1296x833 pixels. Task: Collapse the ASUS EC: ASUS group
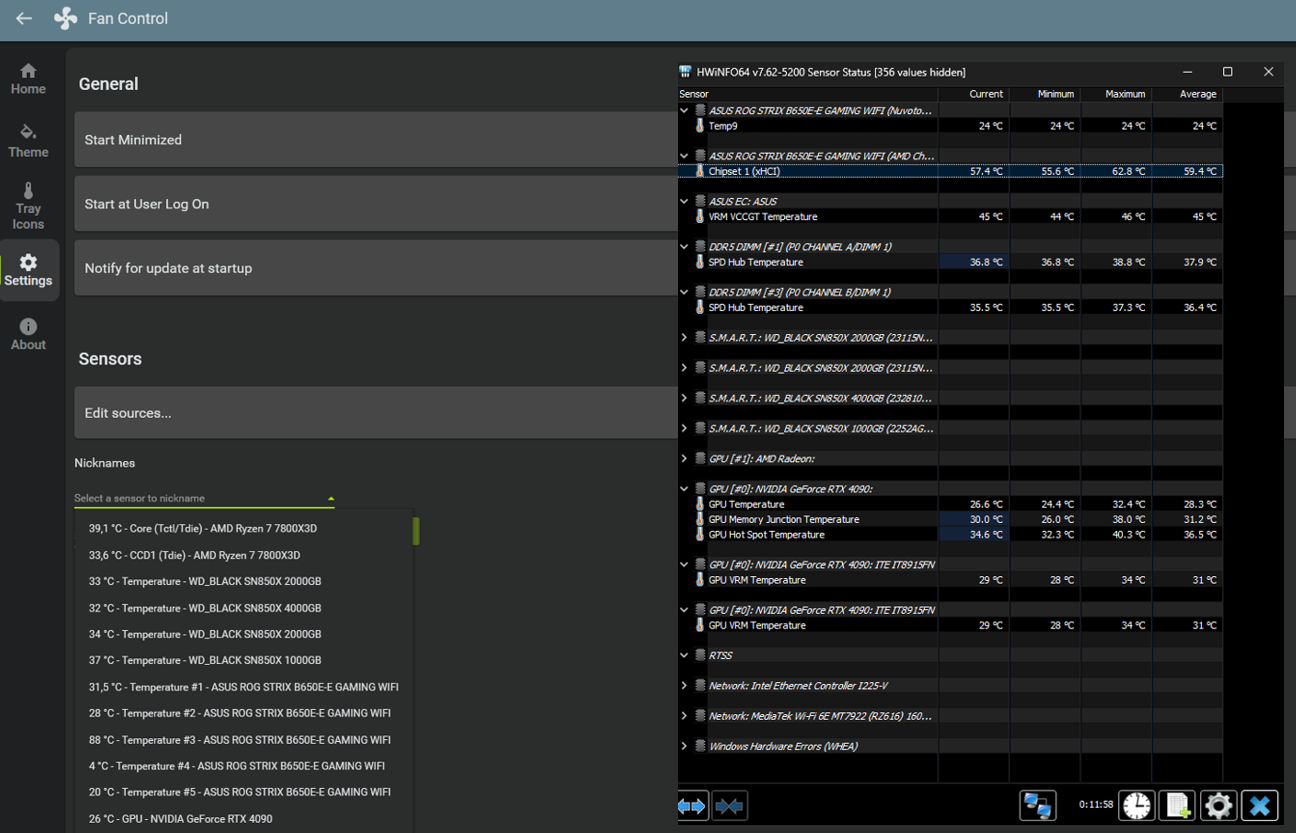[684, 201]
